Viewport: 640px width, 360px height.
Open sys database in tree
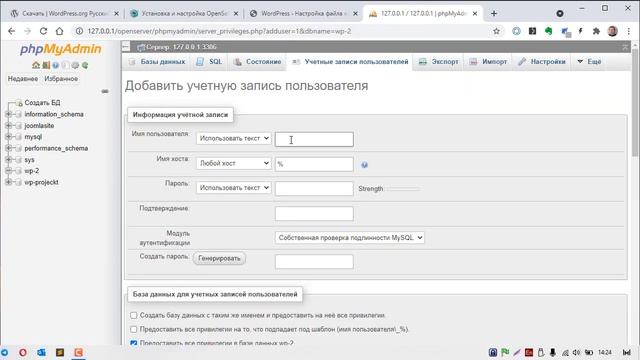[x=29, y=160]
